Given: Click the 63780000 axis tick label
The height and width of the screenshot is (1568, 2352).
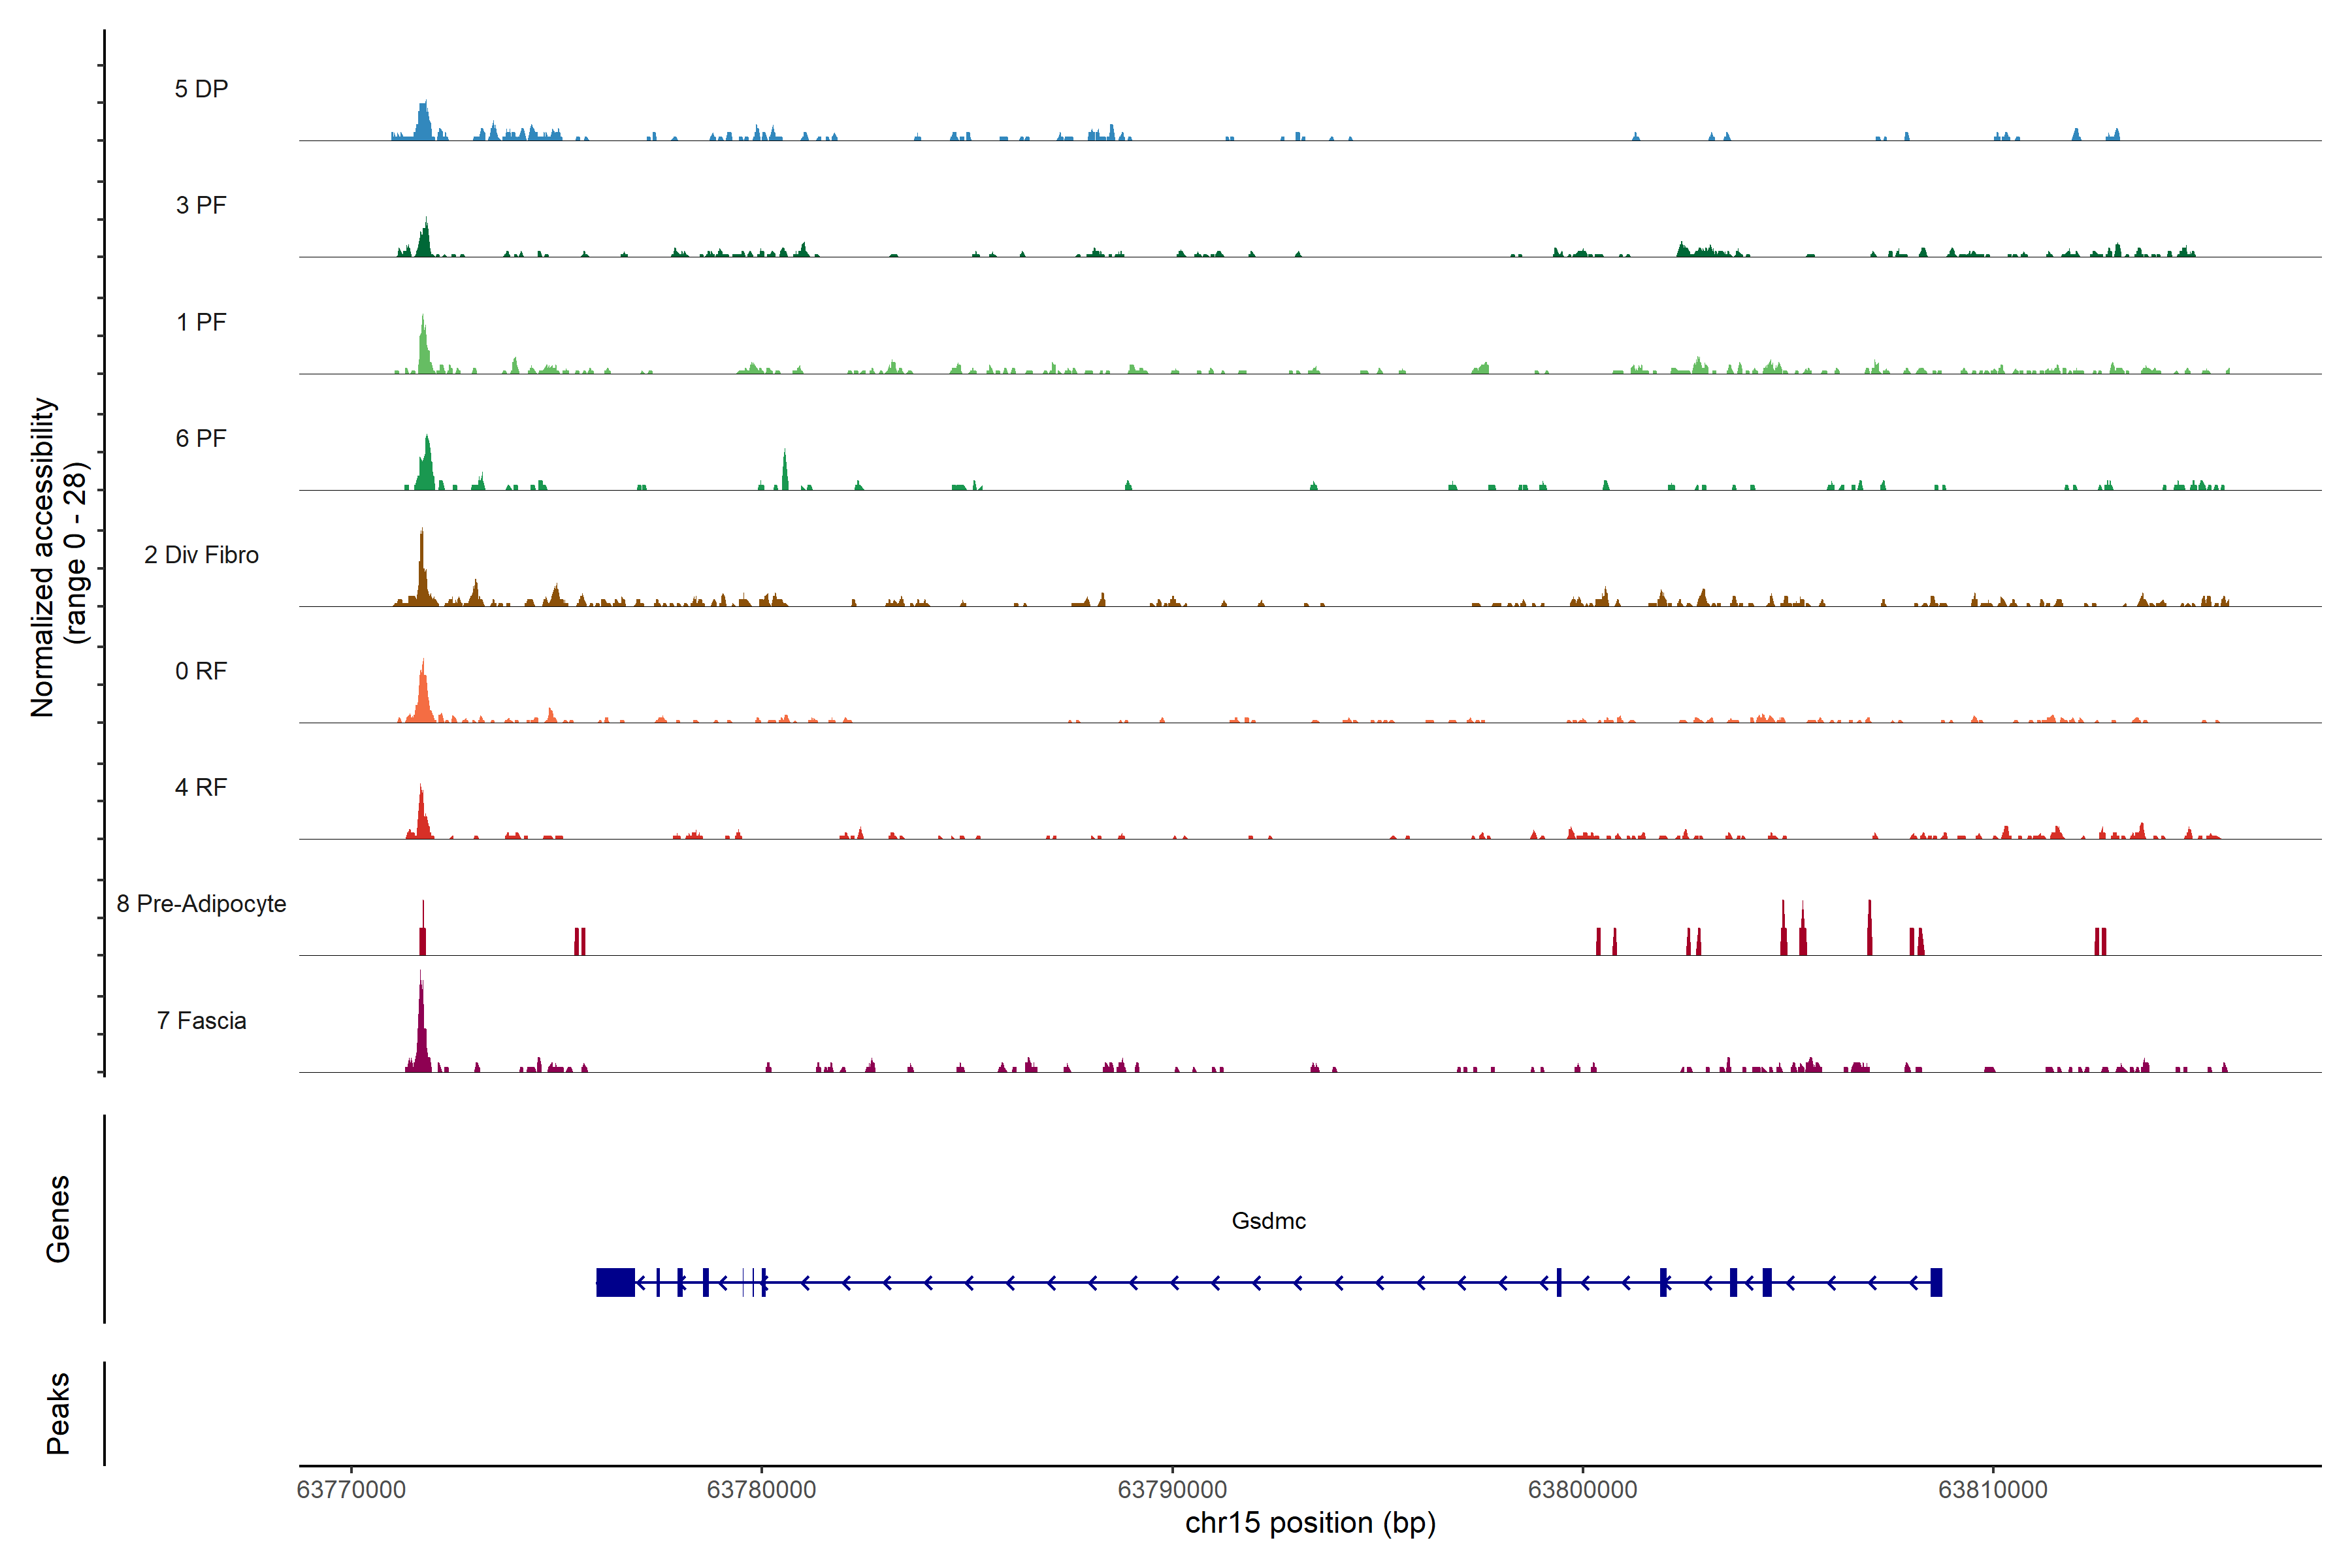Looking at the screenshot, I should coord(761,1489).
